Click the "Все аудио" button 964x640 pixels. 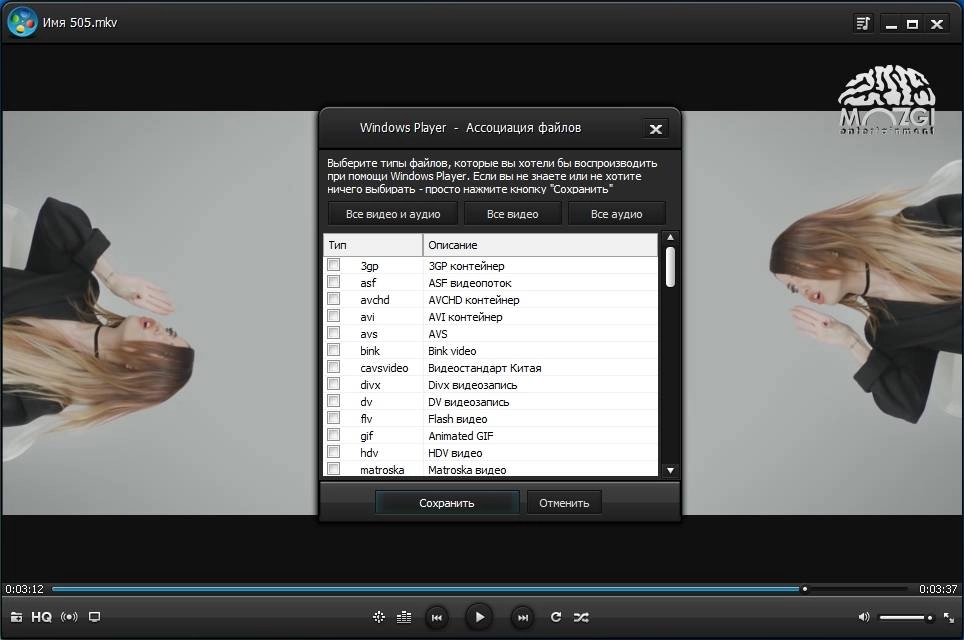tap(617, 214)
